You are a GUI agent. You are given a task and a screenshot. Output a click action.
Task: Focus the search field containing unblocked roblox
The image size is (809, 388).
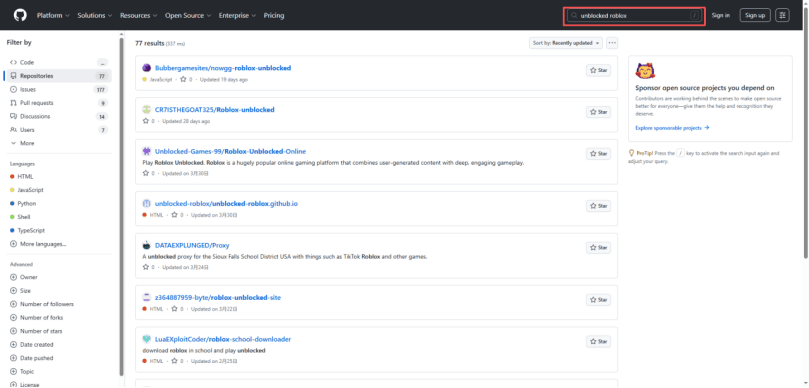tap(634, 15)
